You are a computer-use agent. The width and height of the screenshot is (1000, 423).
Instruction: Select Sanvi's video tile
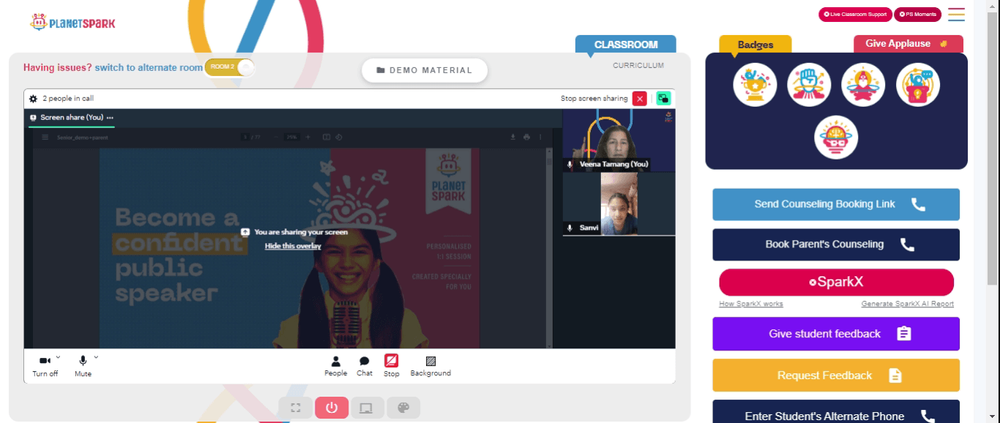(x=619, y=204)
